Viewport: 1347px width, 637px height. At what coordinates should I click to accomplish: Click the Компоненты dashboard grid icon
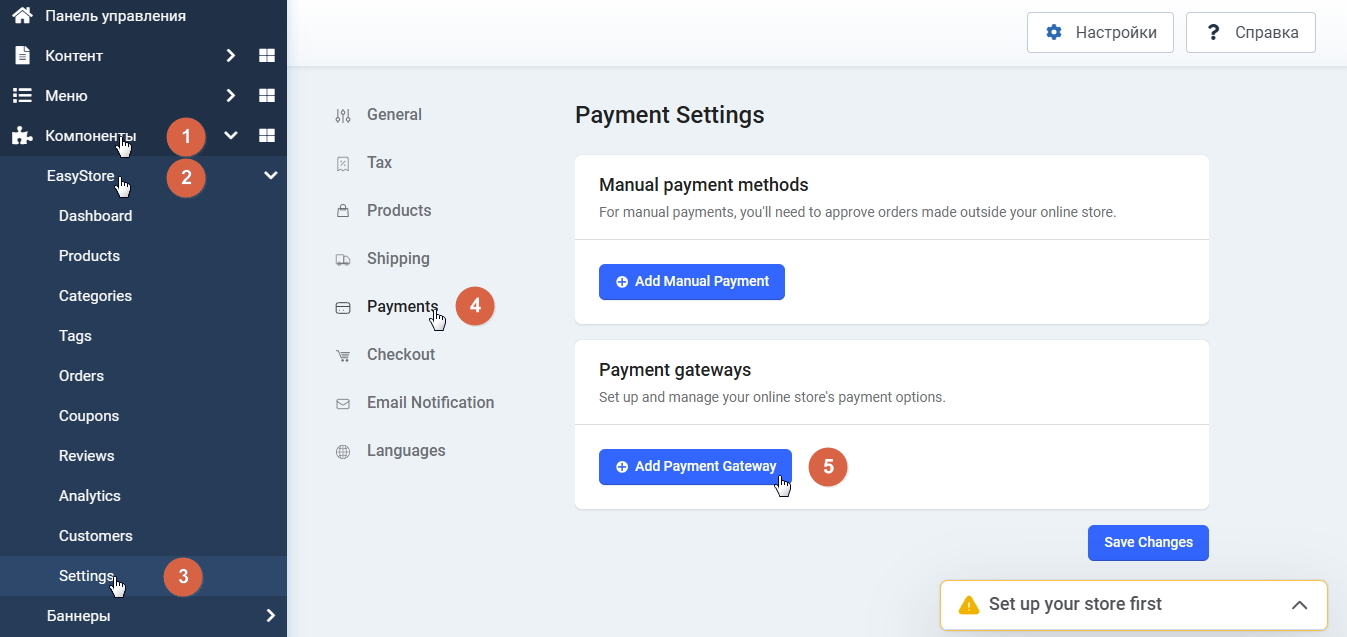(267, 136)
